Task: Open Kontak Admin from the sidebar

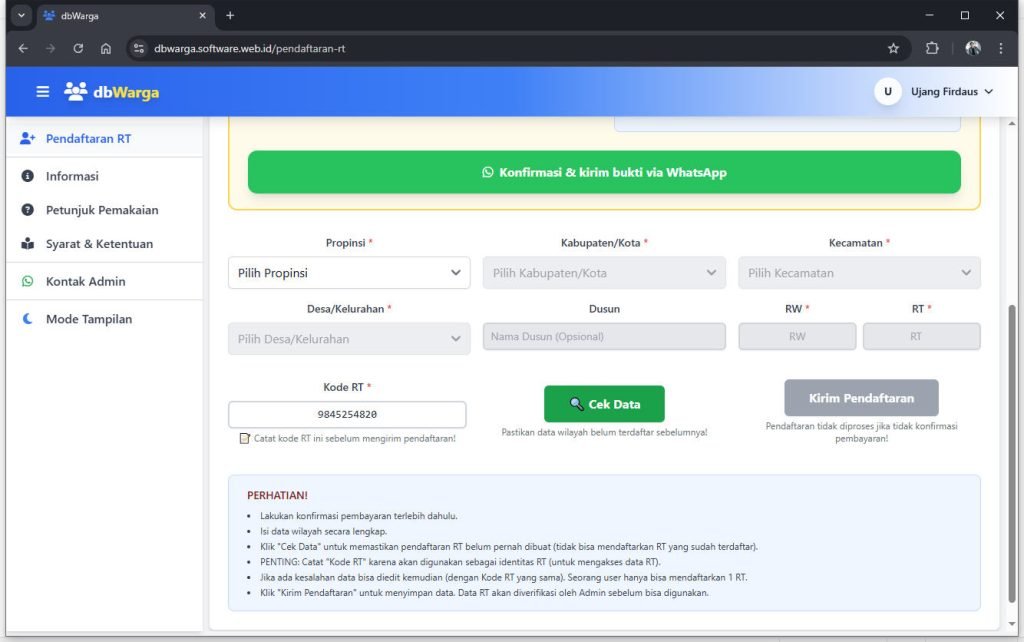Action: click(85, 281)
